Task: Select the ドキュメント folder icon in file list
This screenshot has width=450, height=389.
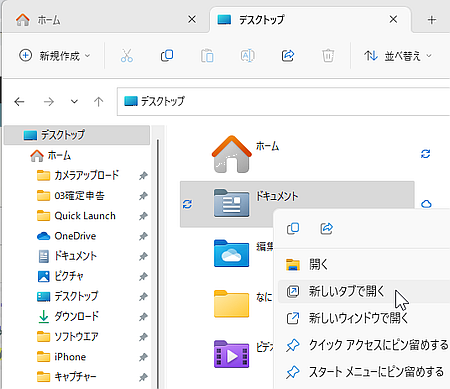Action: (x=231, y=203)
